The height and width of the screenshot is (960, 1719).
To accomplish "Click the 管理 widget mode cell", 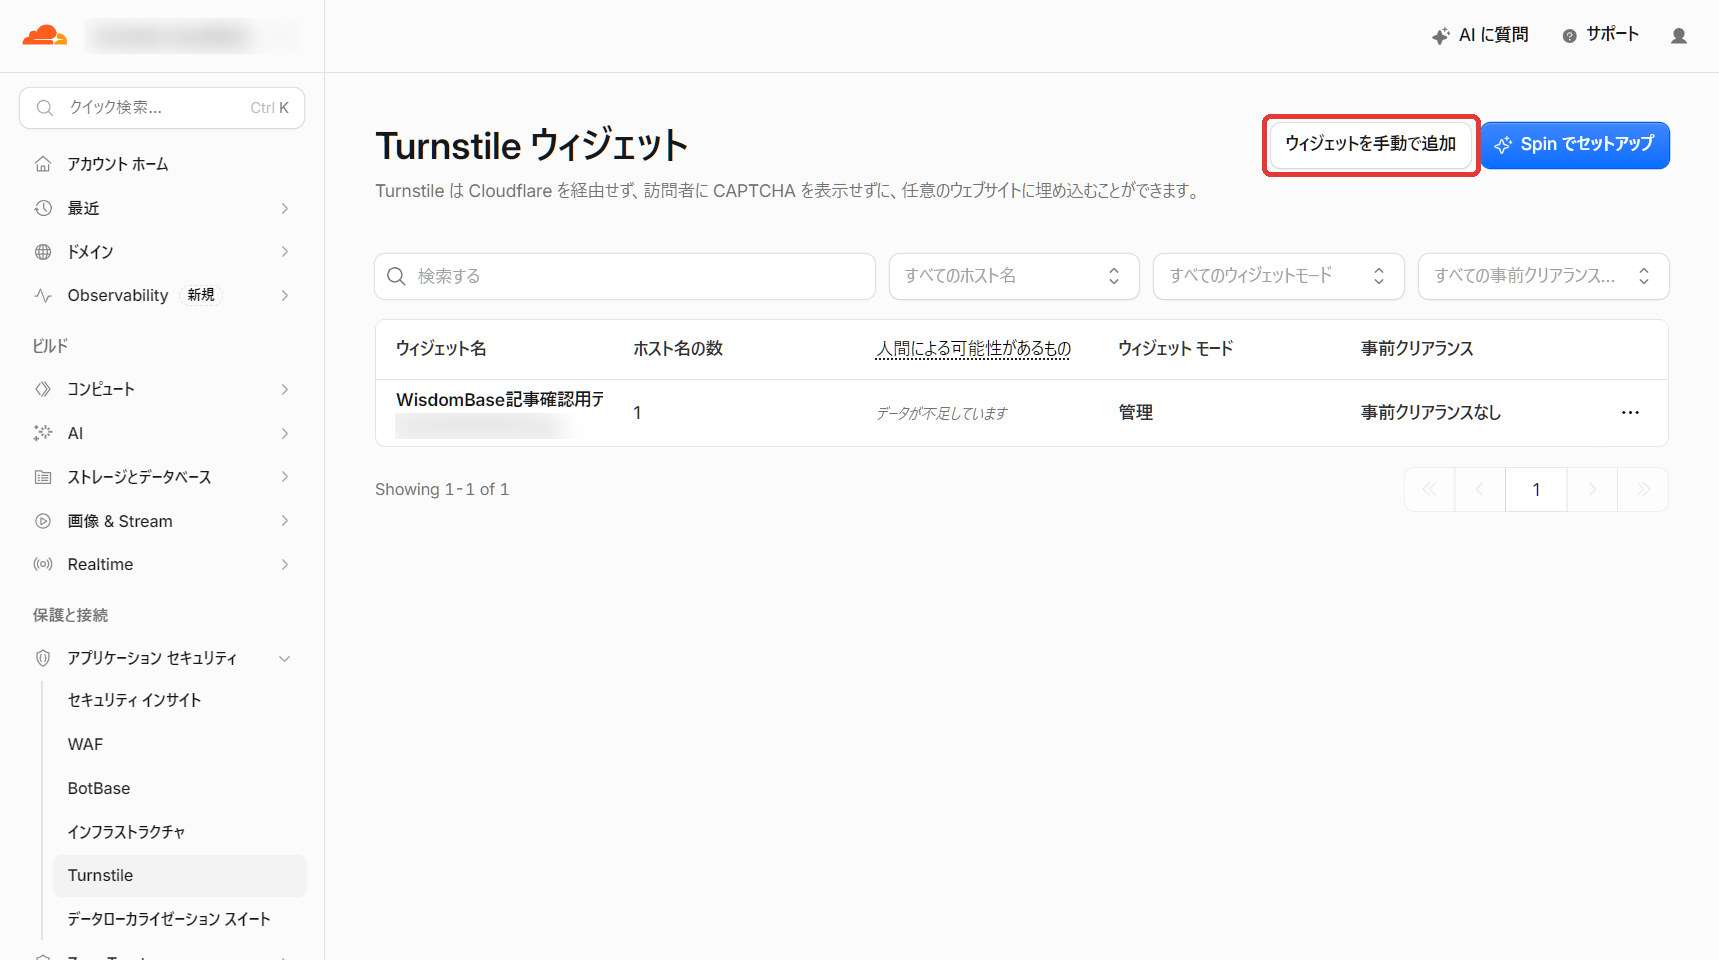I will (1136, 412).
